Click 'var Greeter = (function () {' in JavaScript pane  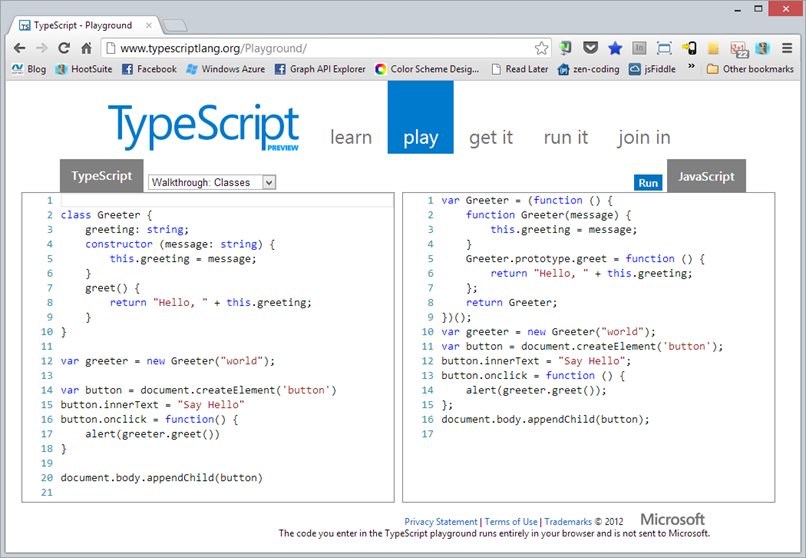pyautogui.click(x=527, y=200)
